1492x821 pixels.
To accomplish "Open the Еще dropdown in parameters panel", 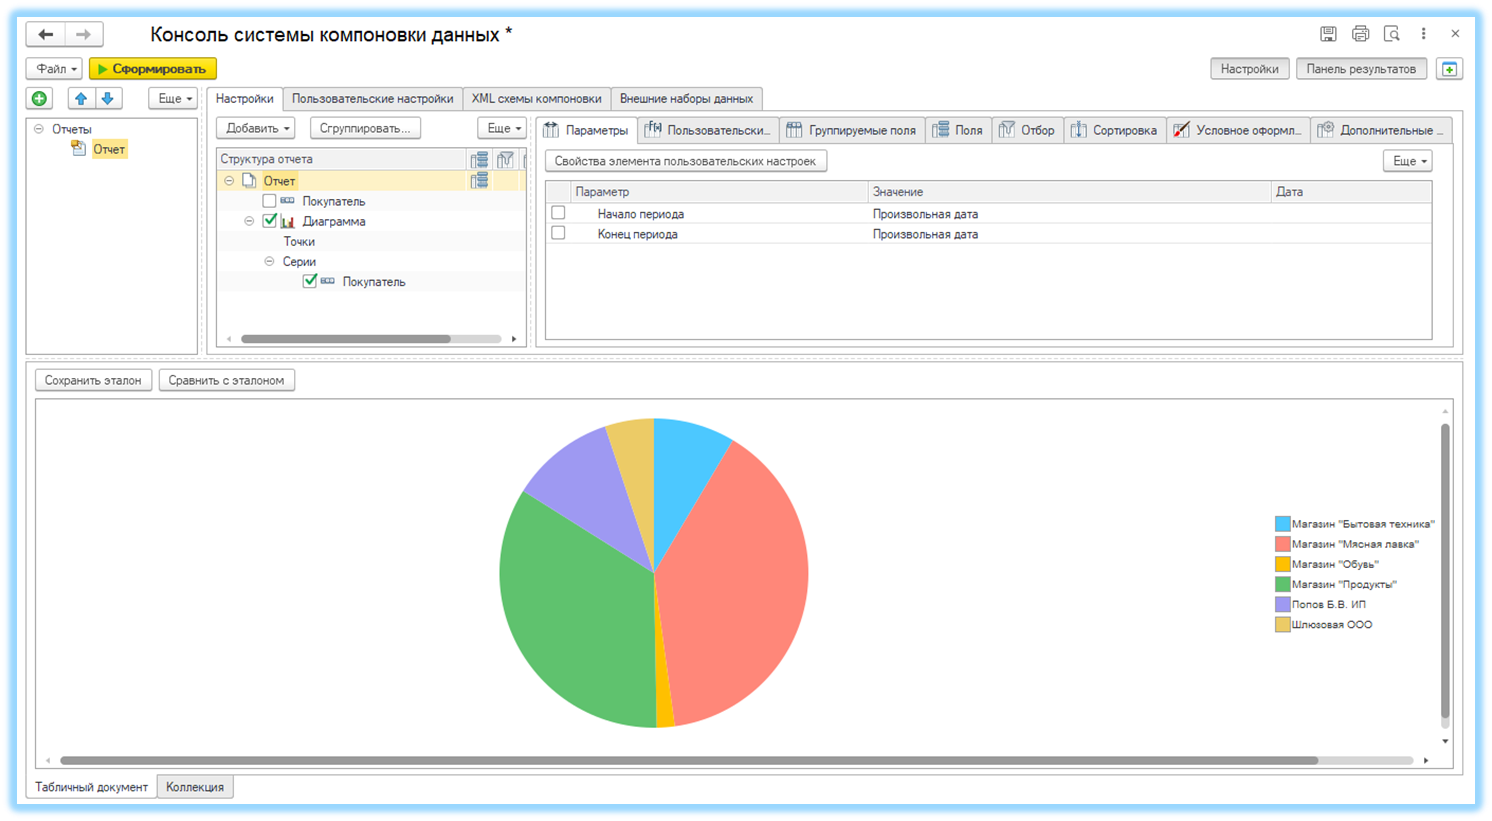I will 1408,161.
